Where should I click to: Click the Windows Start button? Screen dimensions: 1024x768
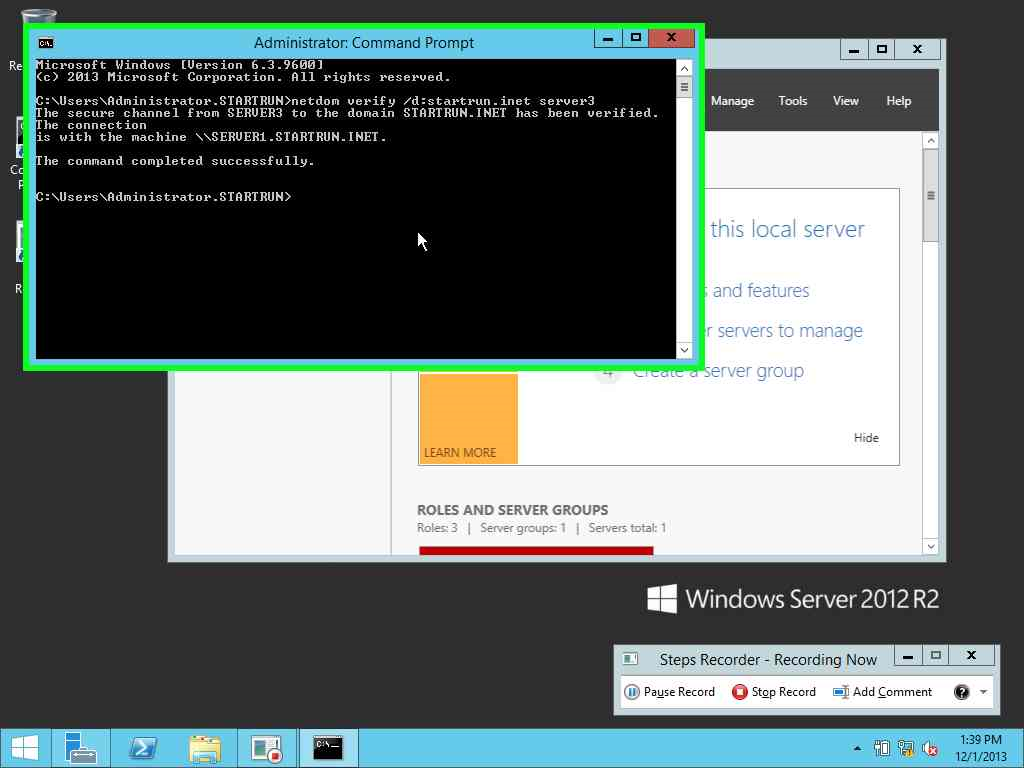click(25, 748)
